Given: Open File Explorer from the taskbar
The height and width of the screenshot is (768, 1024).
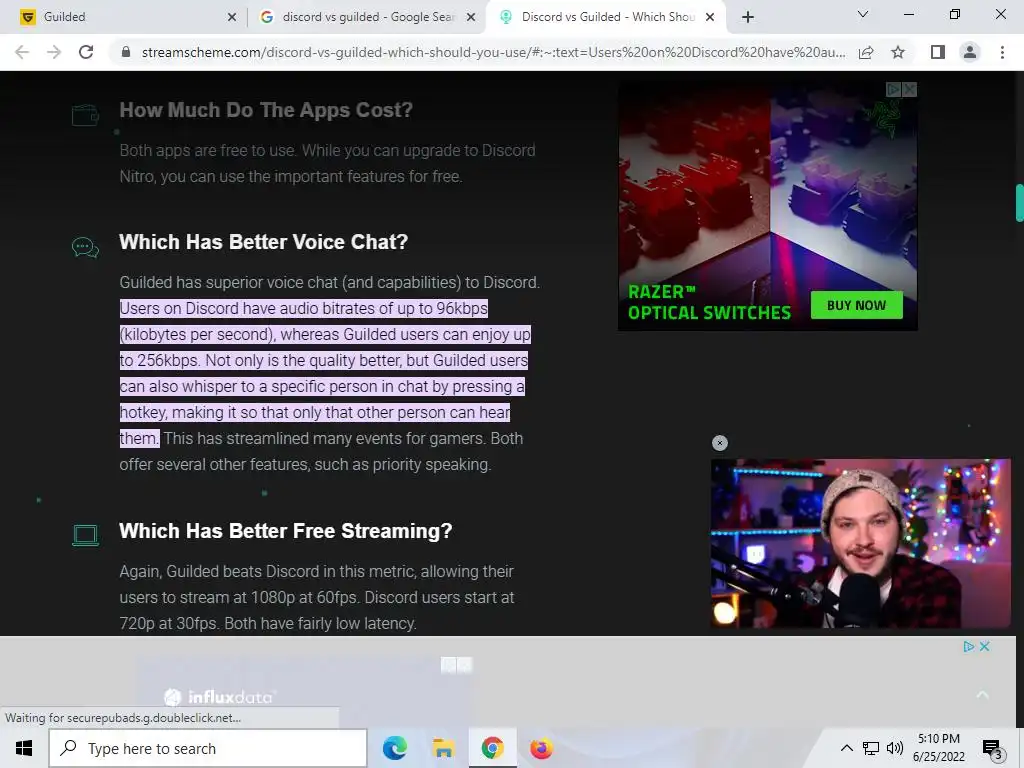Looking at the screenshot, I should click(443, 748).
